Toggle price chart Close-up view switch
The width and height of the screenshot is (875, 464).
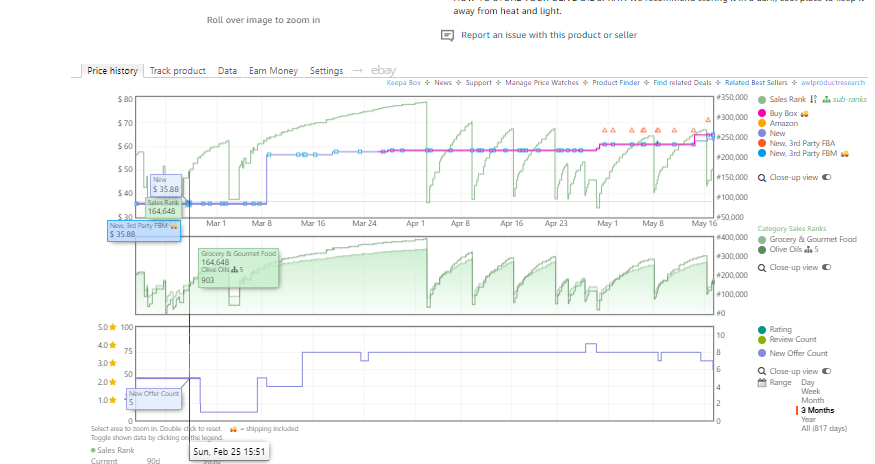tap(826, 178)
